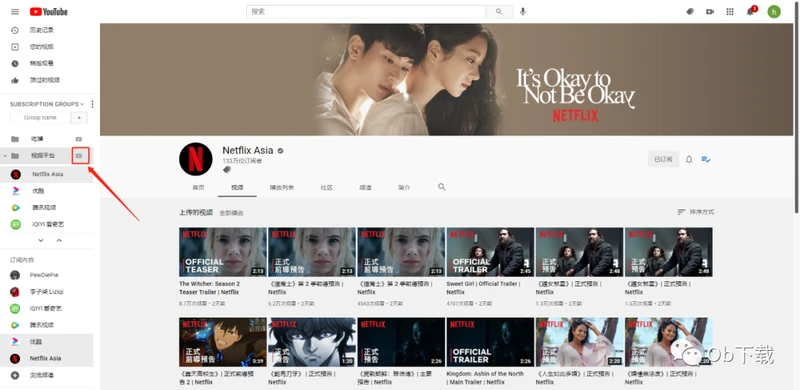Switch to the 频道 channels tab
This screenshot has height=390, width=800.
click(x=365, y=187)
